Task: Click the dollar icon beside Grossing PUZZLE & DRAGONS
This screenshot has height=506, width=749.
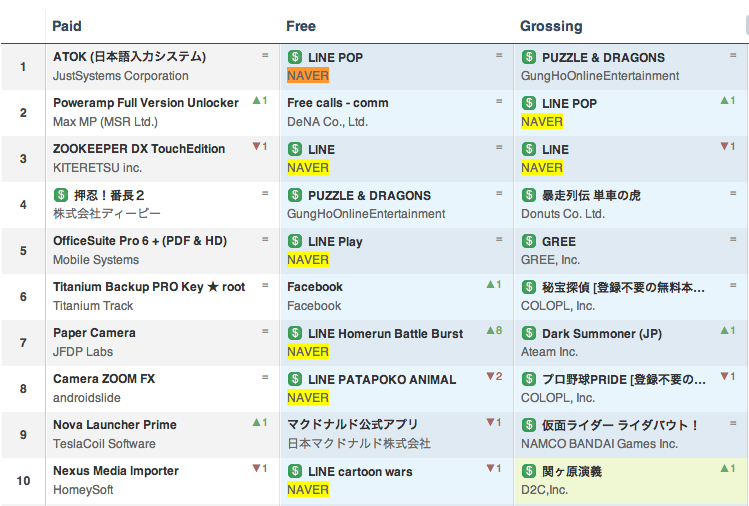Action: click(x=529, y=57)
